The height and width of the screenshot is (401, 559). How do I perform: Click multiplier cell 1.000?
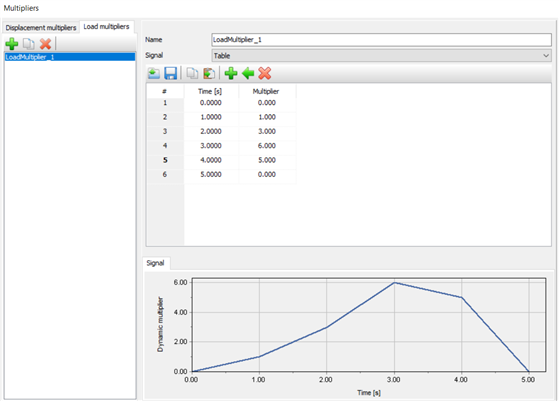coord(267,117)
